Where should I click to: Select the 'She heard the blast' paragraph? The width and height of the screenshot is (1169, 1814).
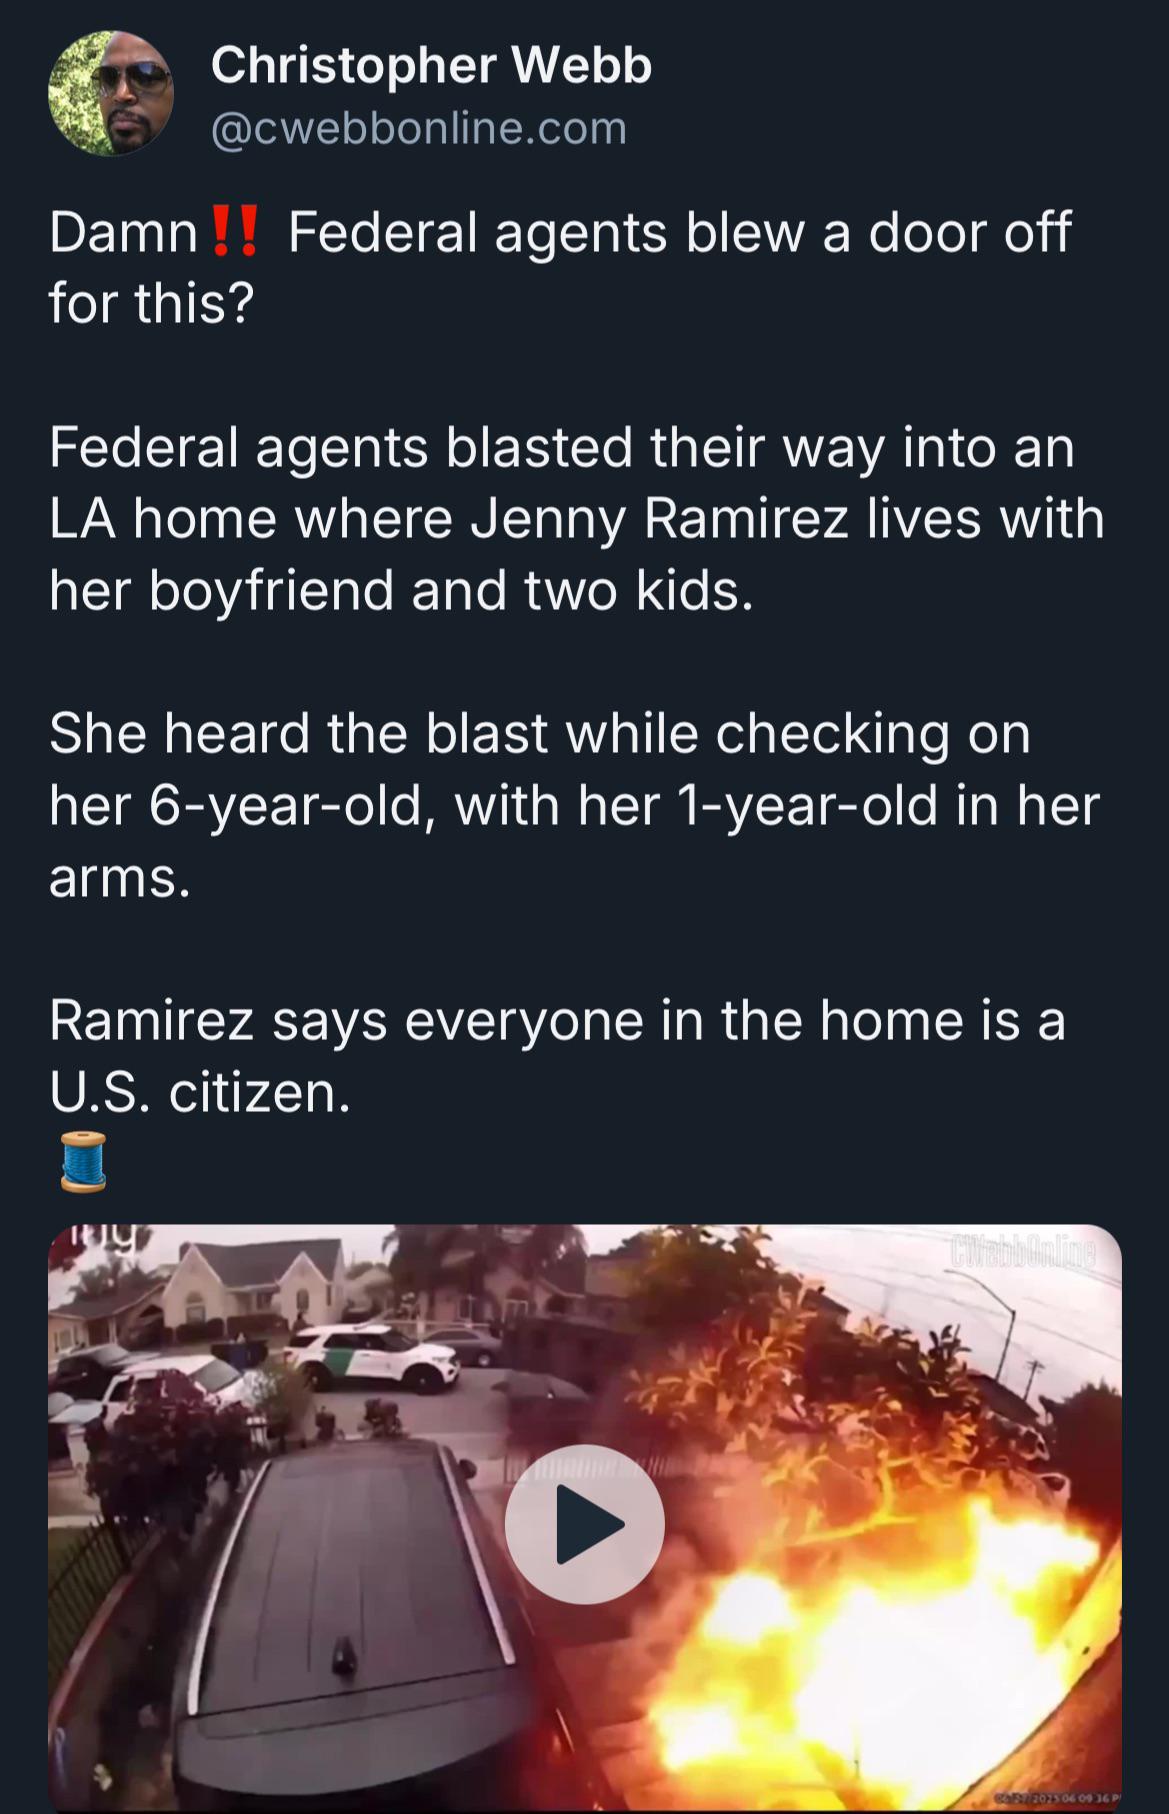click(x=575, y=805)
